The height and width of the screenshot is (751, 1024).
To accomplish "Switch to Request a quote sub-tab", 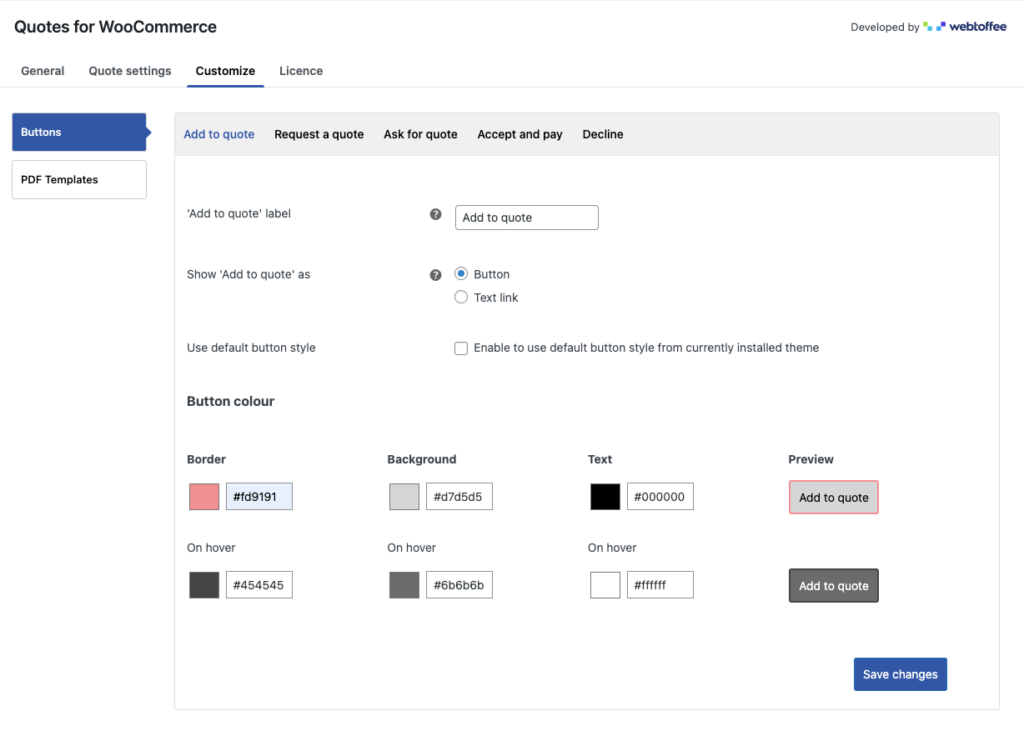I will click(x=319, y=134).
